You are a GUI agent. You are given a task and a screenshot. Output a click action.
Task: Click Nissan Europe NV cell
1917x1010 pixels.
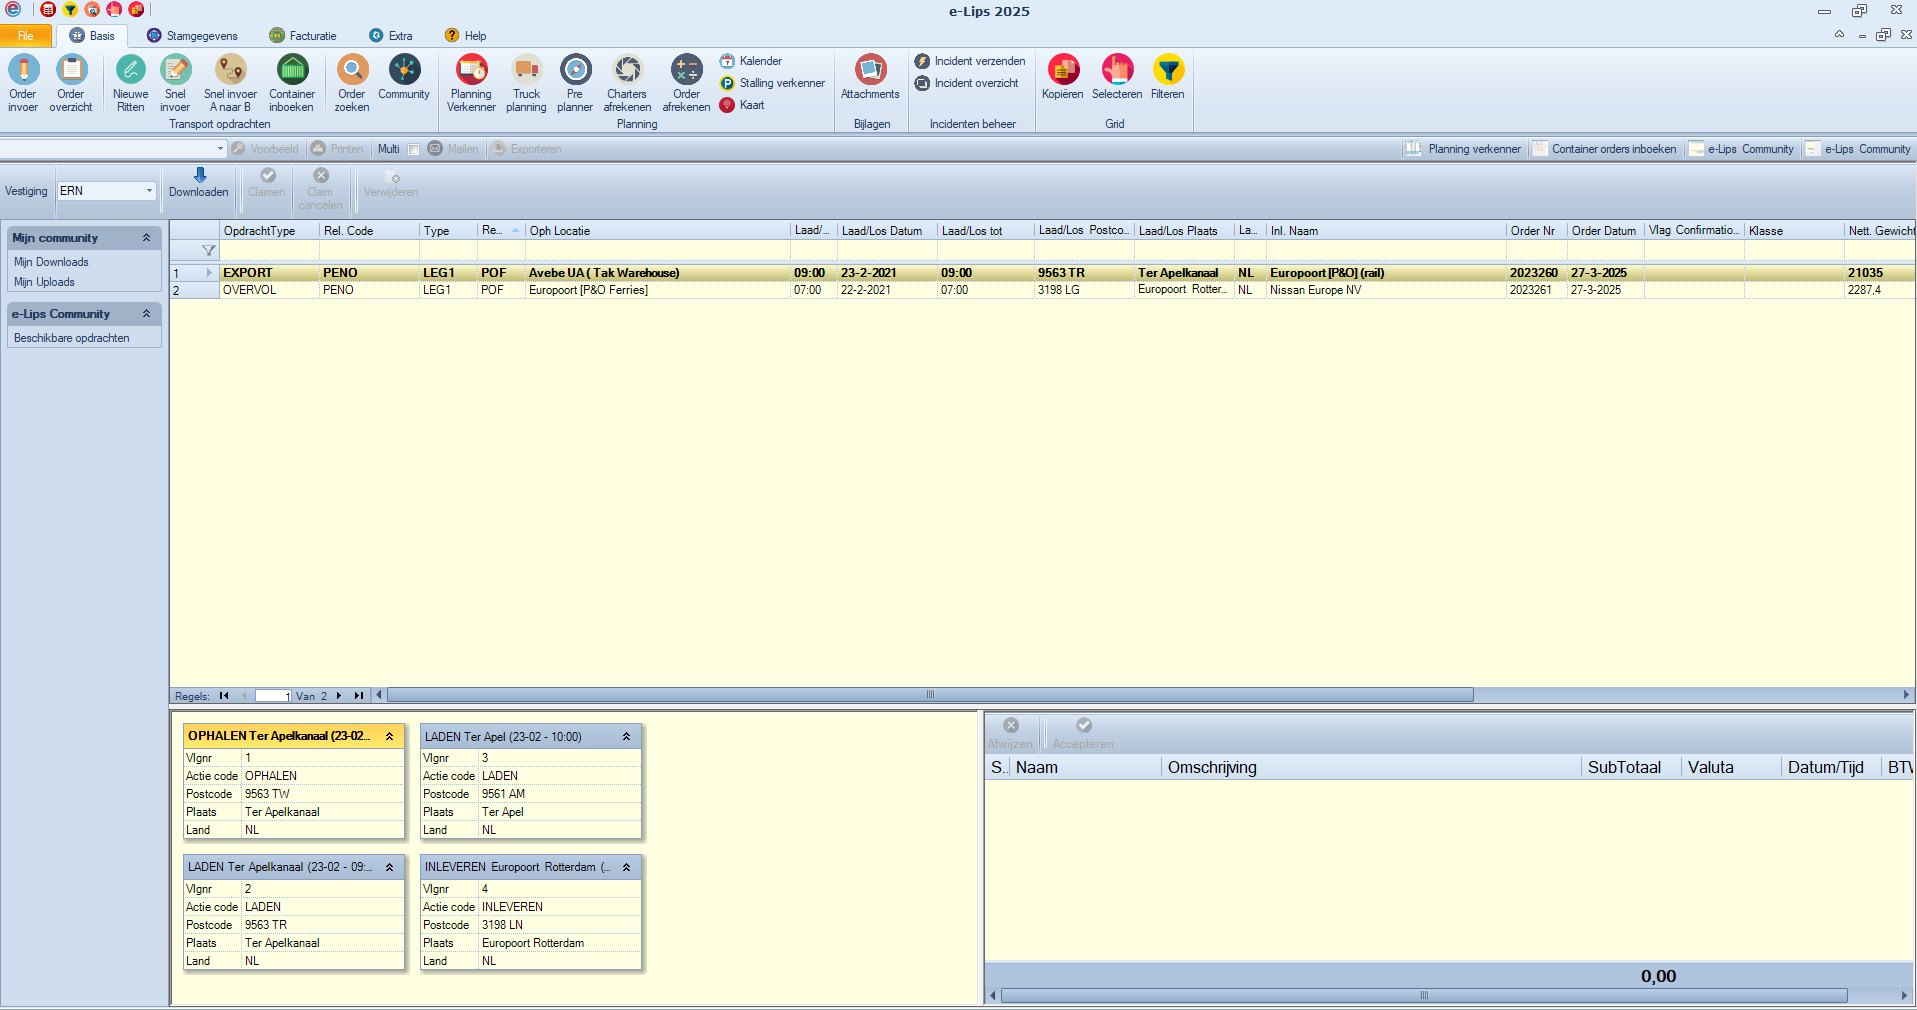1386,290
